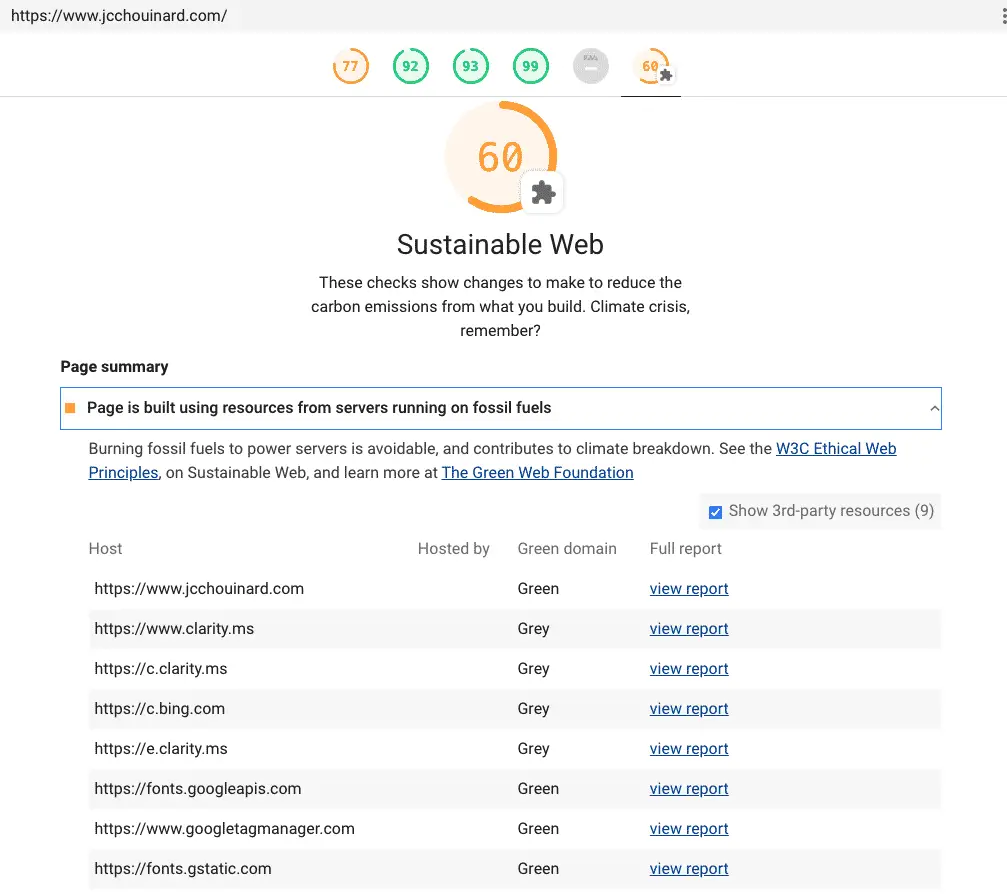Select host cell https://fonts.gstatic.com
The width and height of the screenshot is (1007, 894).
[x=183, y=868]
